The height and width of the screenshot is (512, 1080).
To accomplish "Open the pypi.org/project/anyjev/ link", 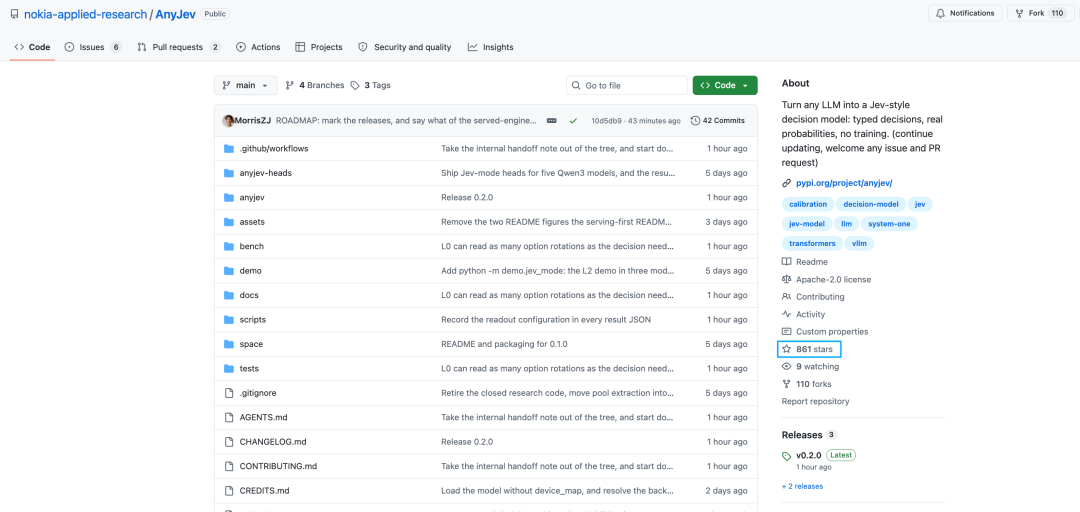I will [x=844, y=183].
